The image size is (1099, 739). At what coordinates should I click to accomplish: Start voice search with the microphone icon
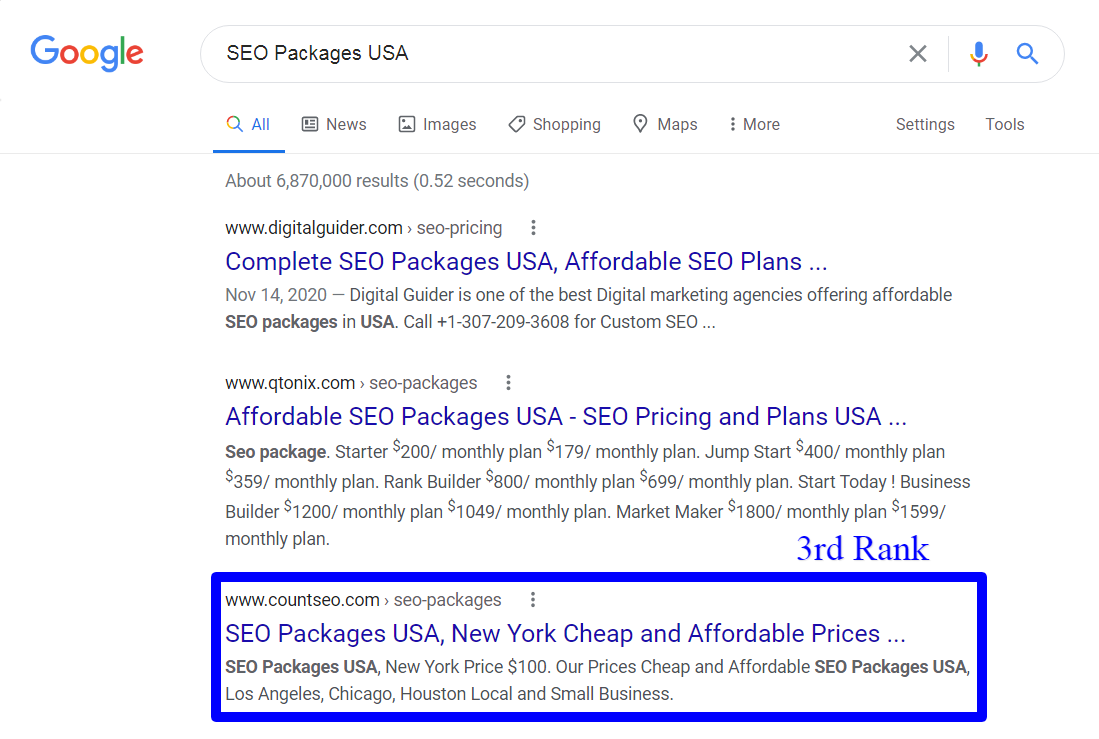978,53
